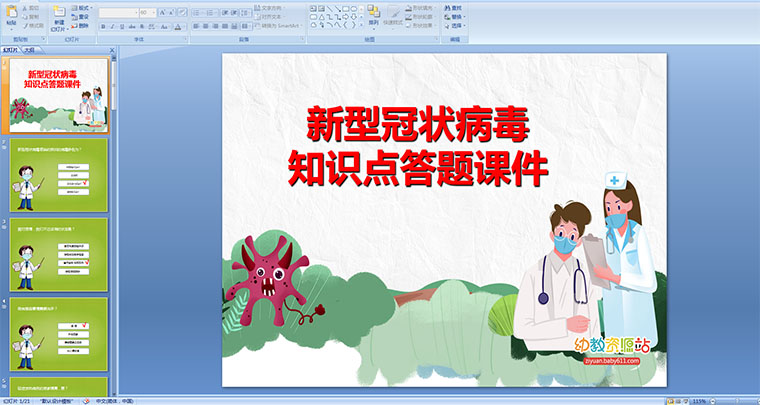Reset the slide layout (重设)
The height and width of the screenshot is (405, 760).
80,17
